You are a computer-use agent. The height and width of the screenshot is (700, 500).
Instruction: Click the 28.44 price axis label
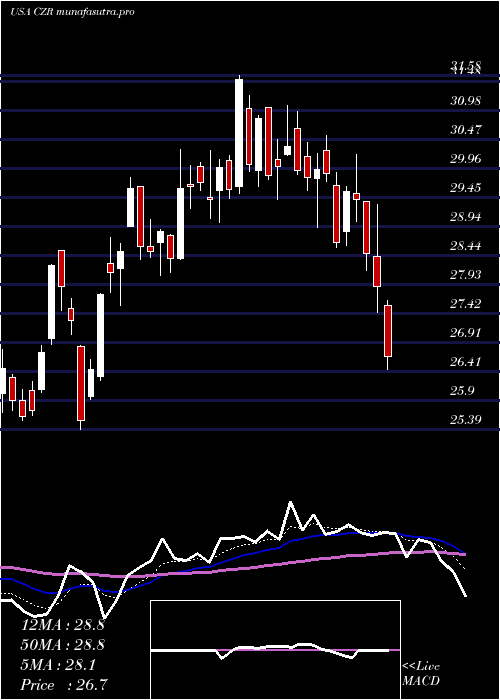pyautogui.click(x=465, y=246)
